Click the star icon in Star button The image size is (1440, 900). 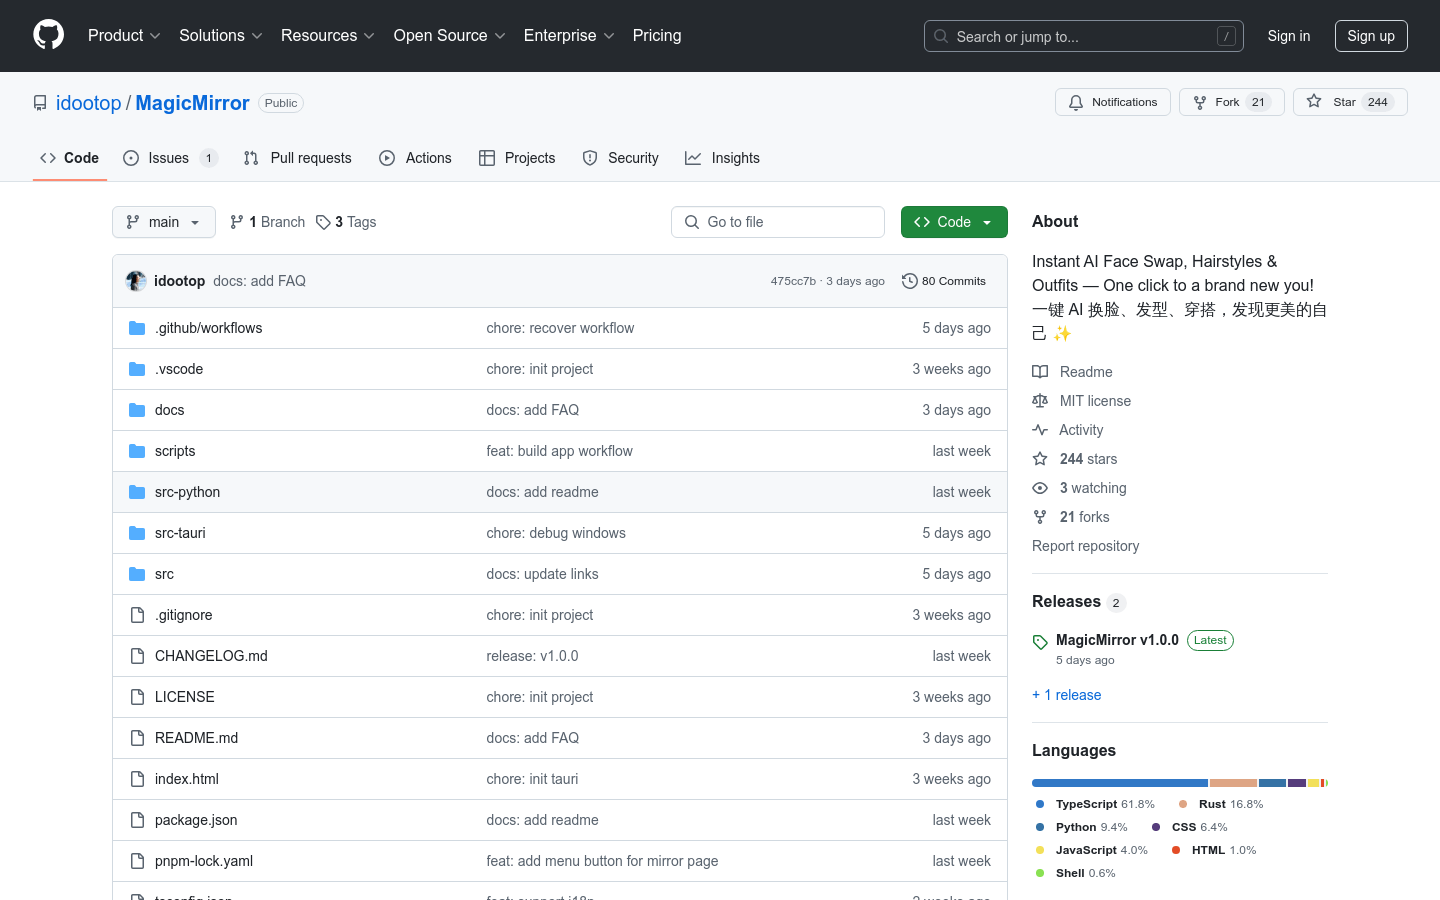tap(1314, 102)
